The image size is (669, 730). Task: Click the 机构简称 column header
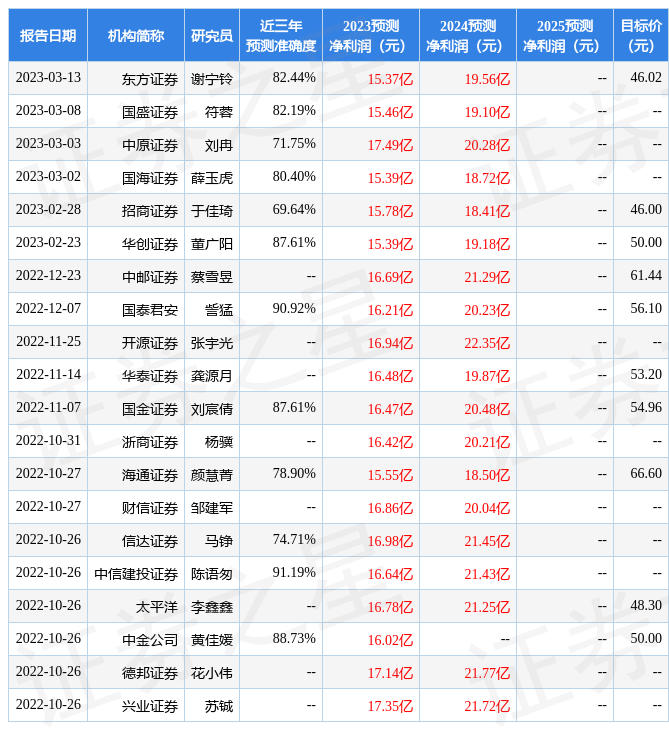136,35
